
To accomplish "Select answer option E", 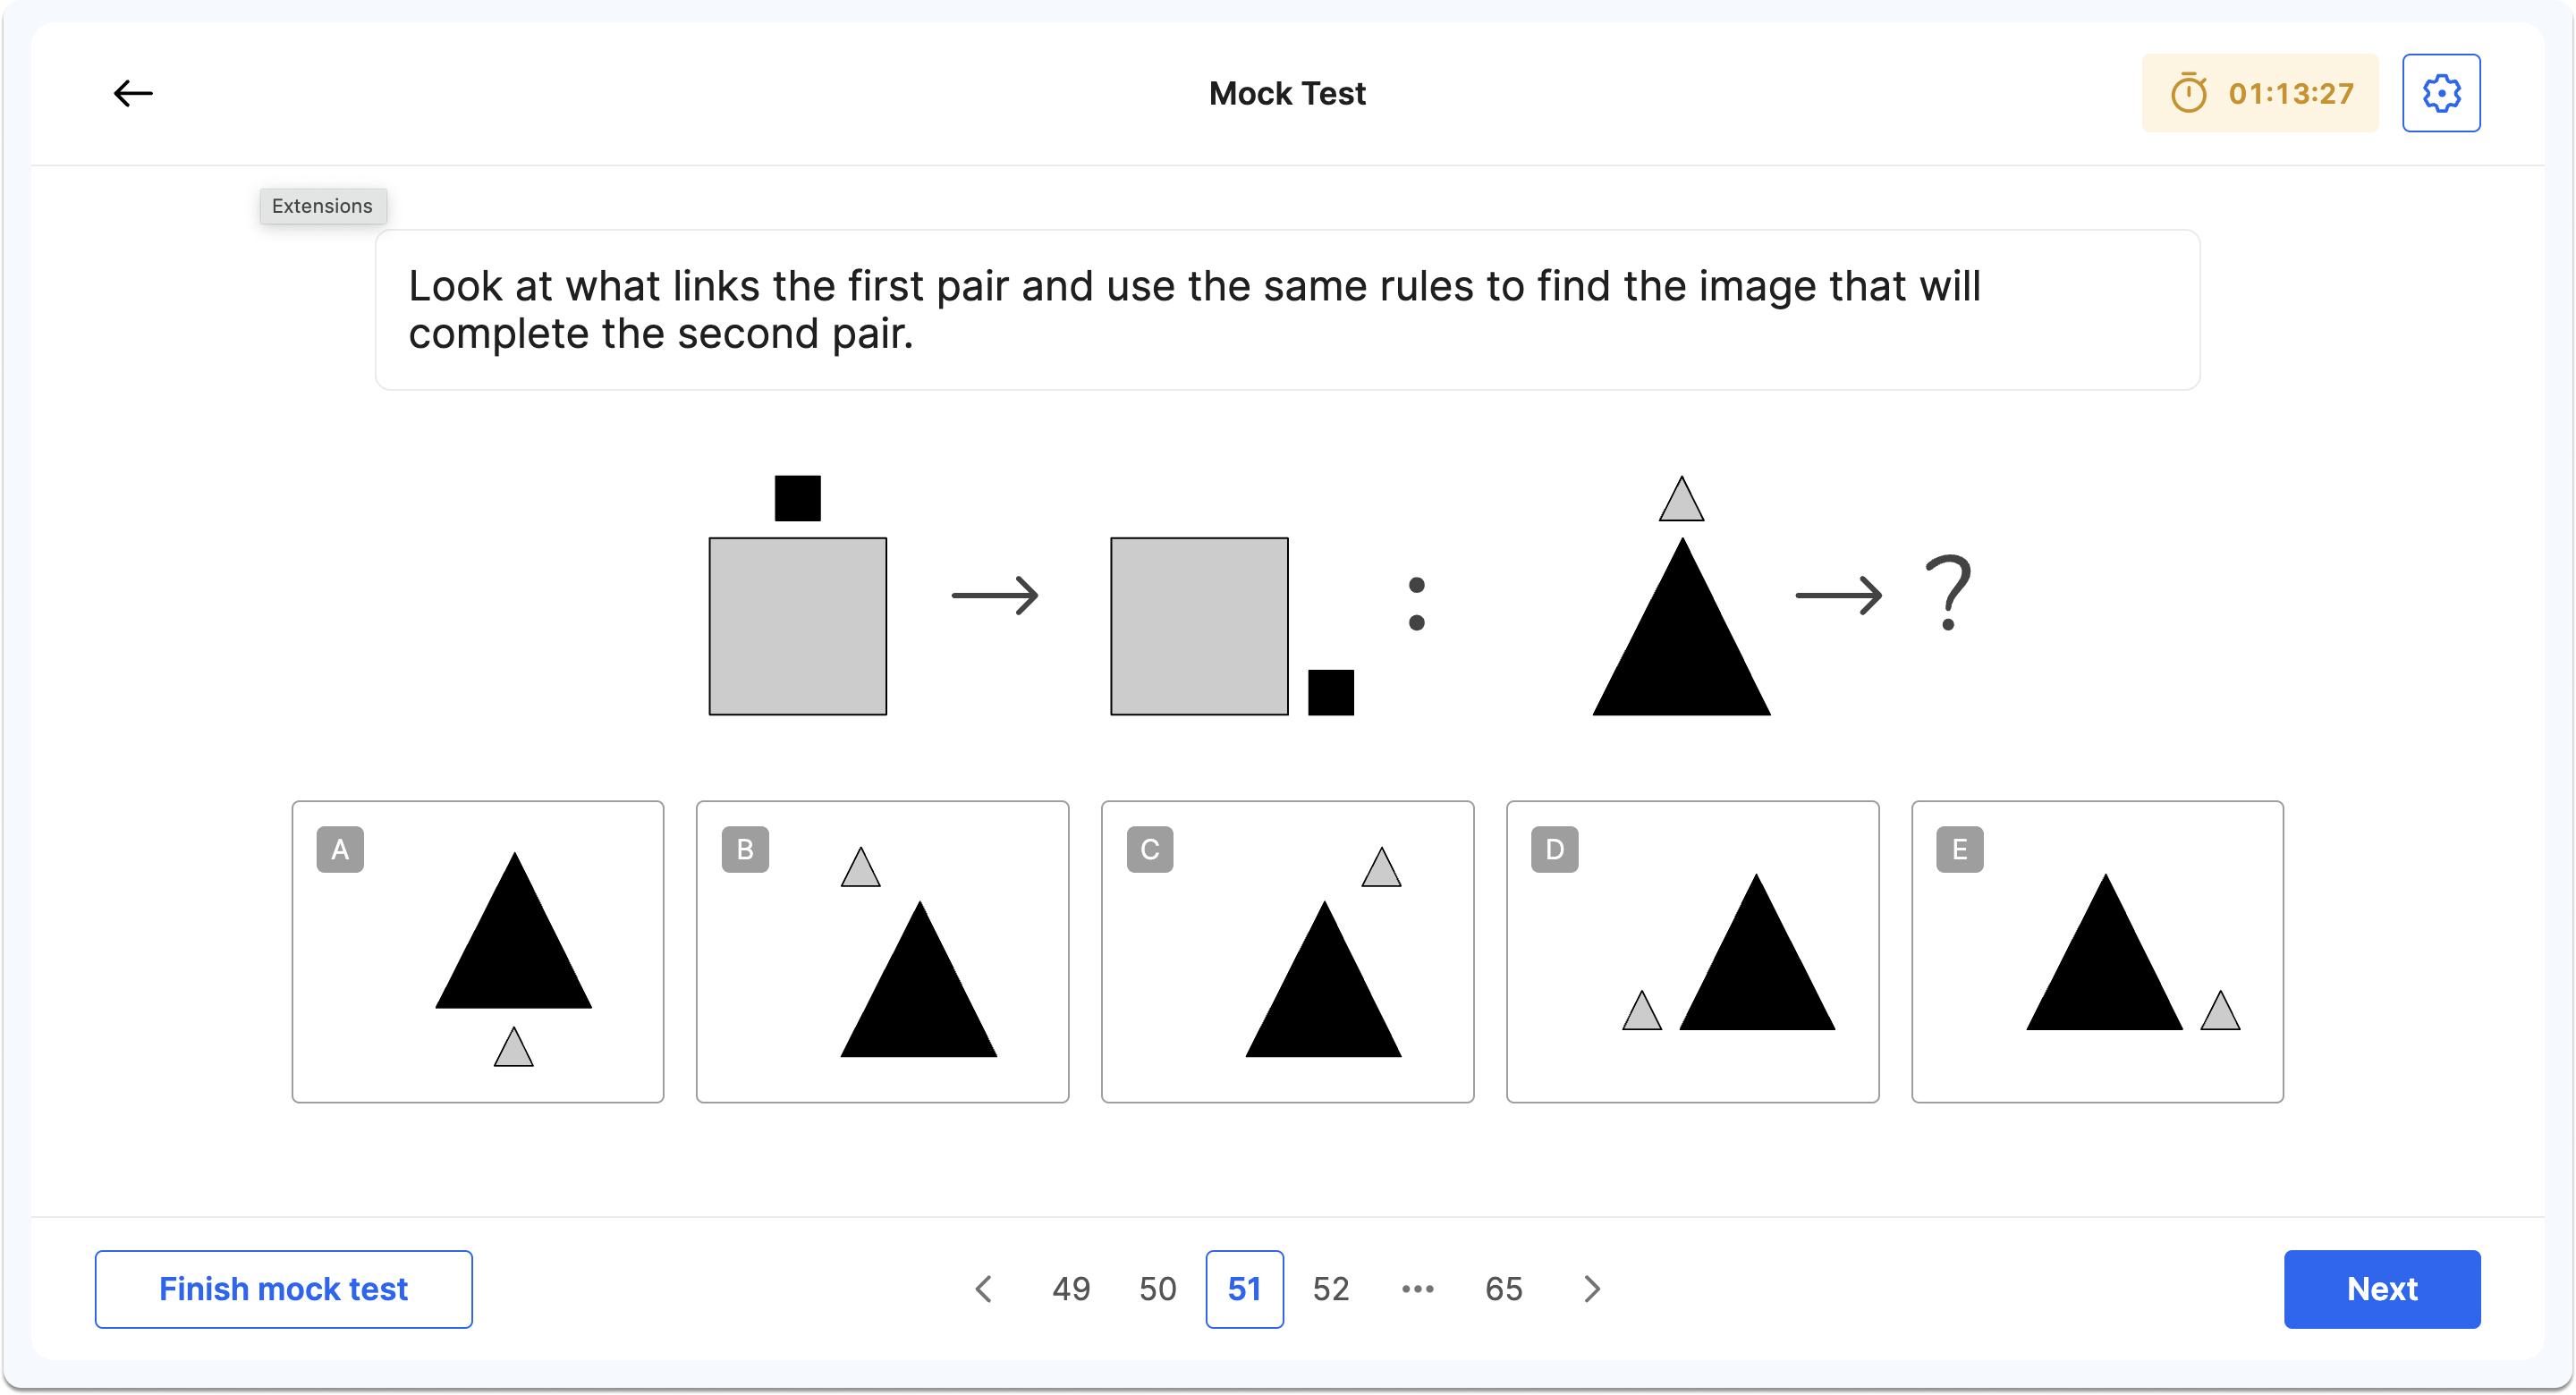I will click(2098, 952).
